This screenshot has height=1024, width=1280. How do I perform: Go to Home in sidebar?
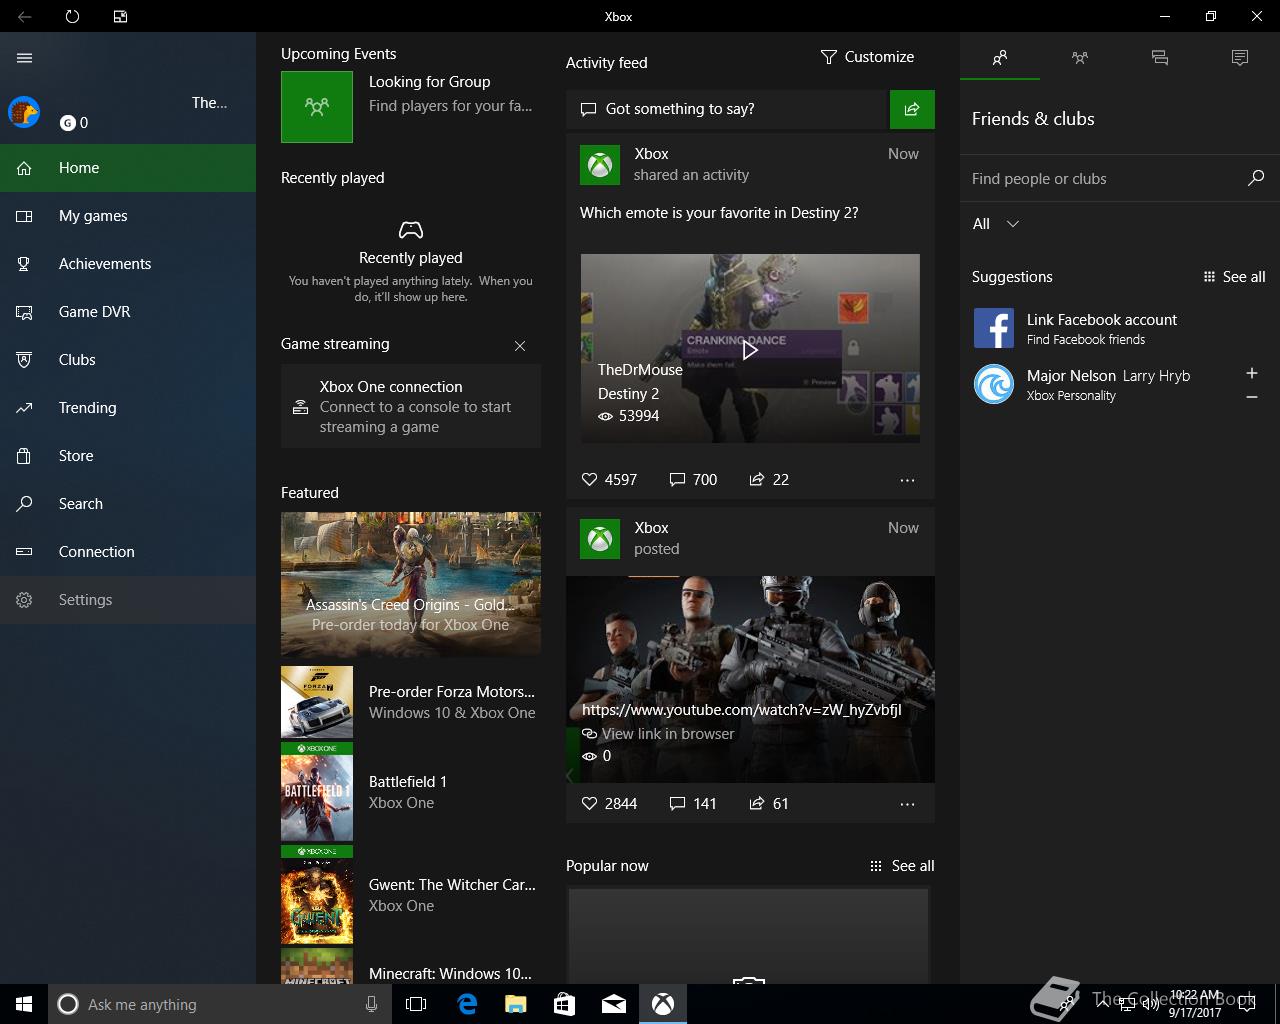[128, 168]
